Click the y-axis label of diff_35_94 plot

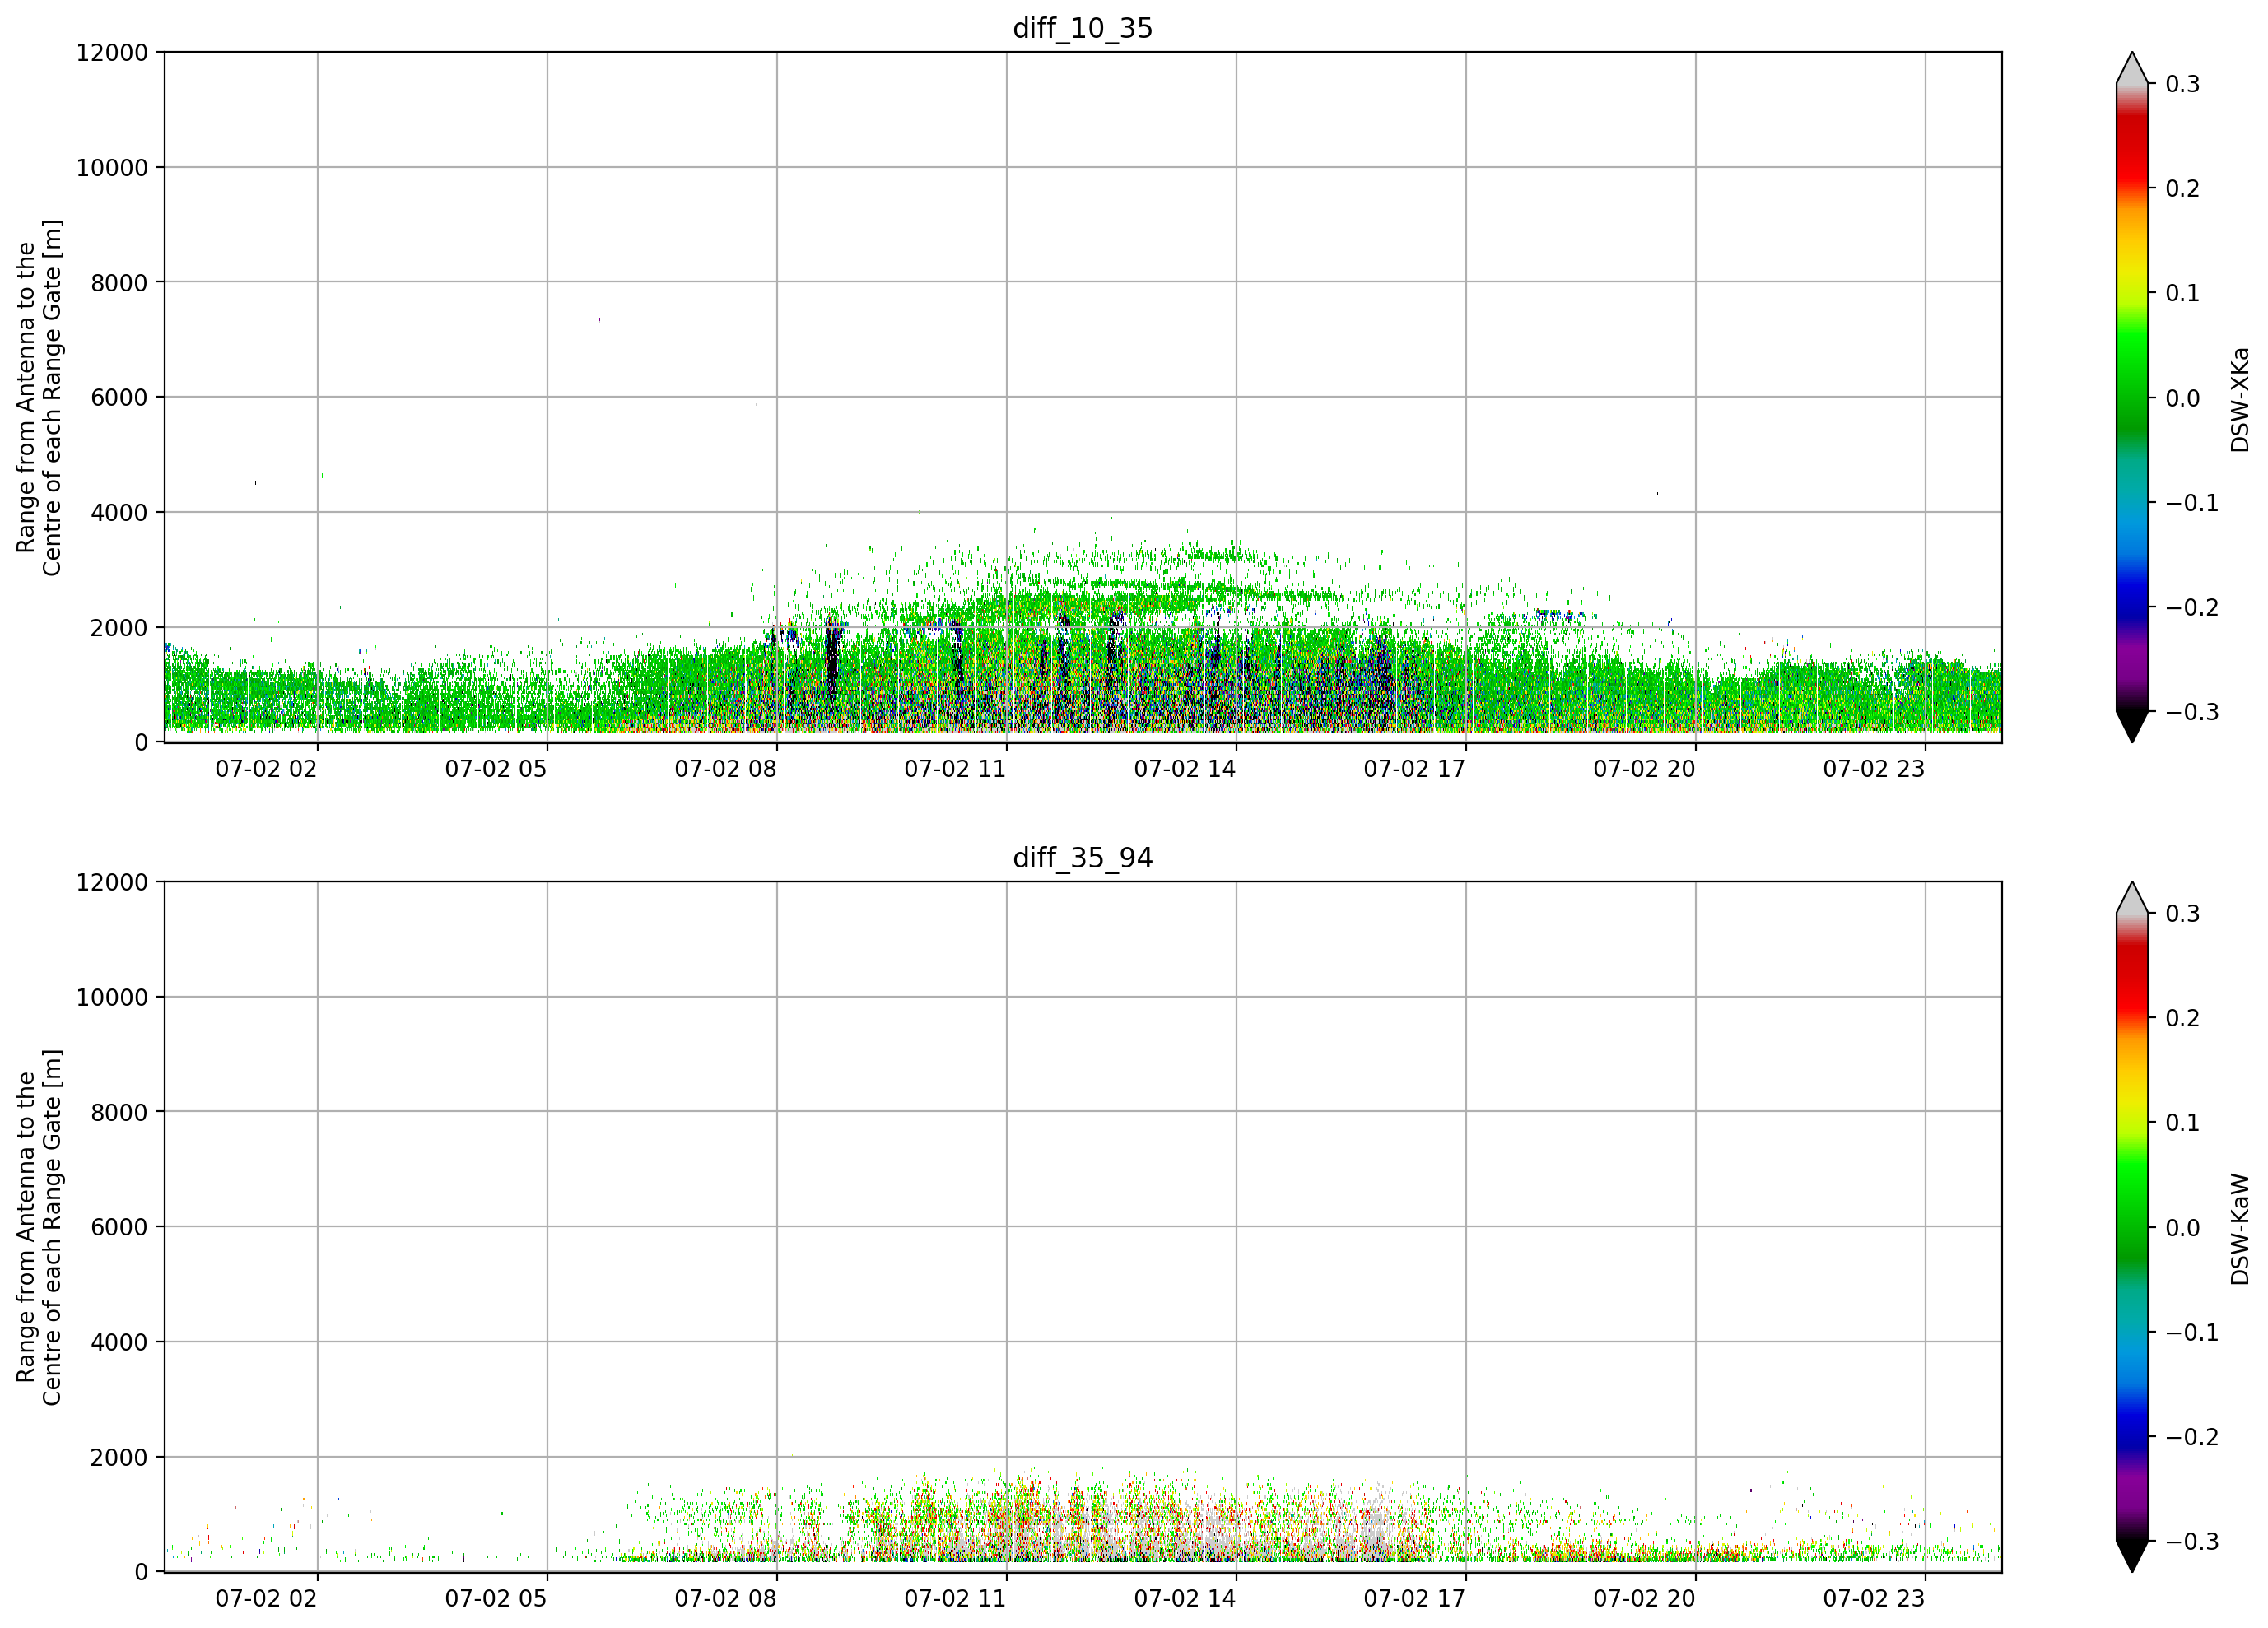[39, 1227]
